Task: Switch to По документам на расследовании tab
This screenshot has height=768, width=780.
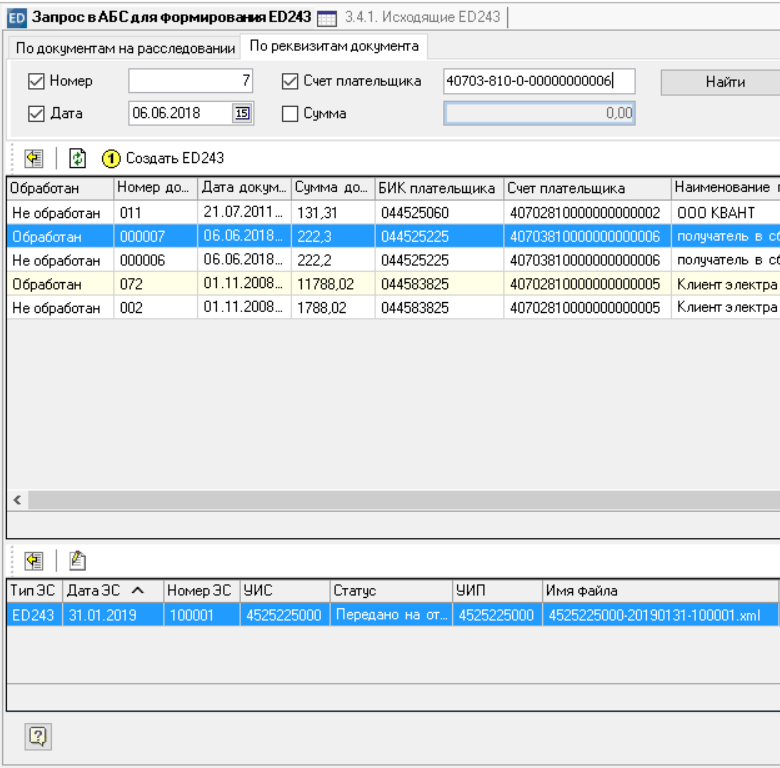Action: point(125,48)
